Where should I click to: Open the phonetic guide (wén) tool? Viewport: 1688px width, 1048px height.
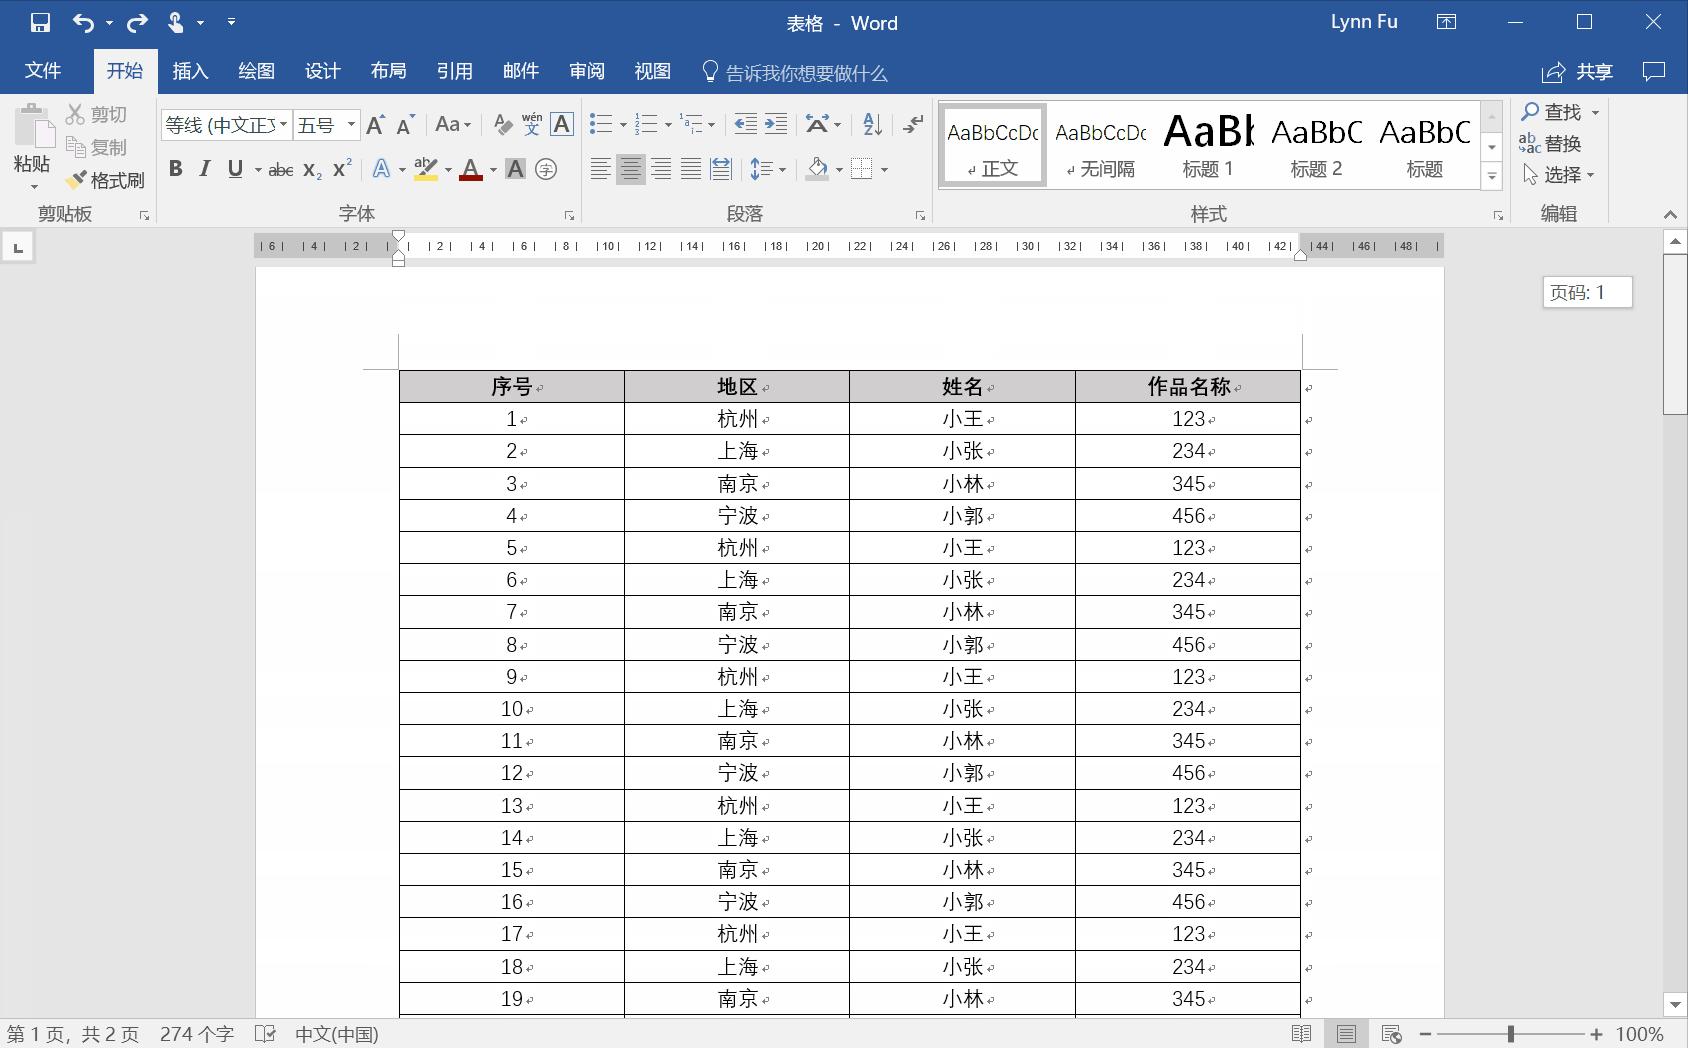click(532, 125)
